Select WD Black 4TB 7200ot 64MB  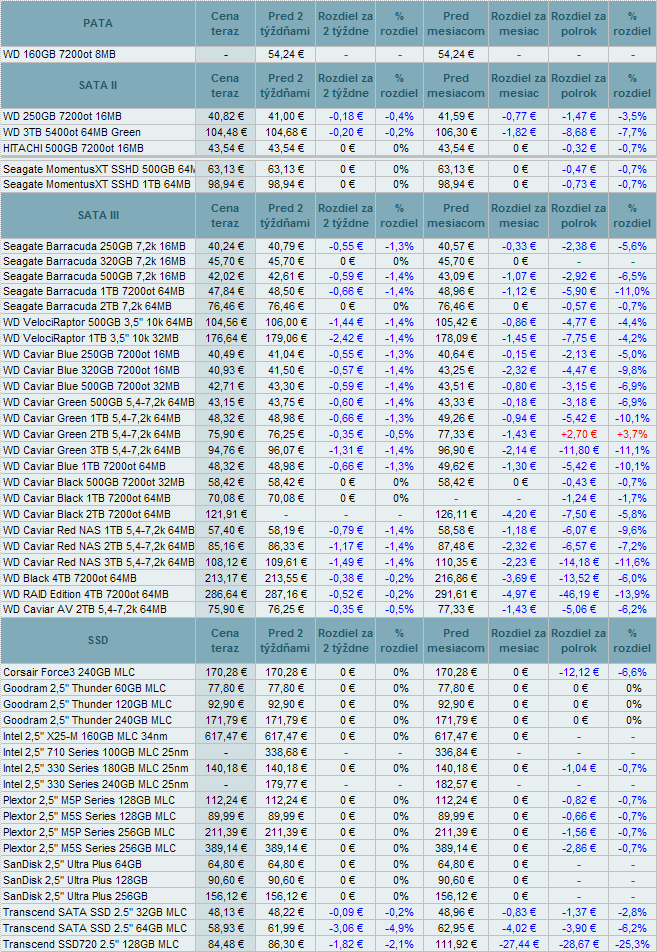tap(70, 579)
